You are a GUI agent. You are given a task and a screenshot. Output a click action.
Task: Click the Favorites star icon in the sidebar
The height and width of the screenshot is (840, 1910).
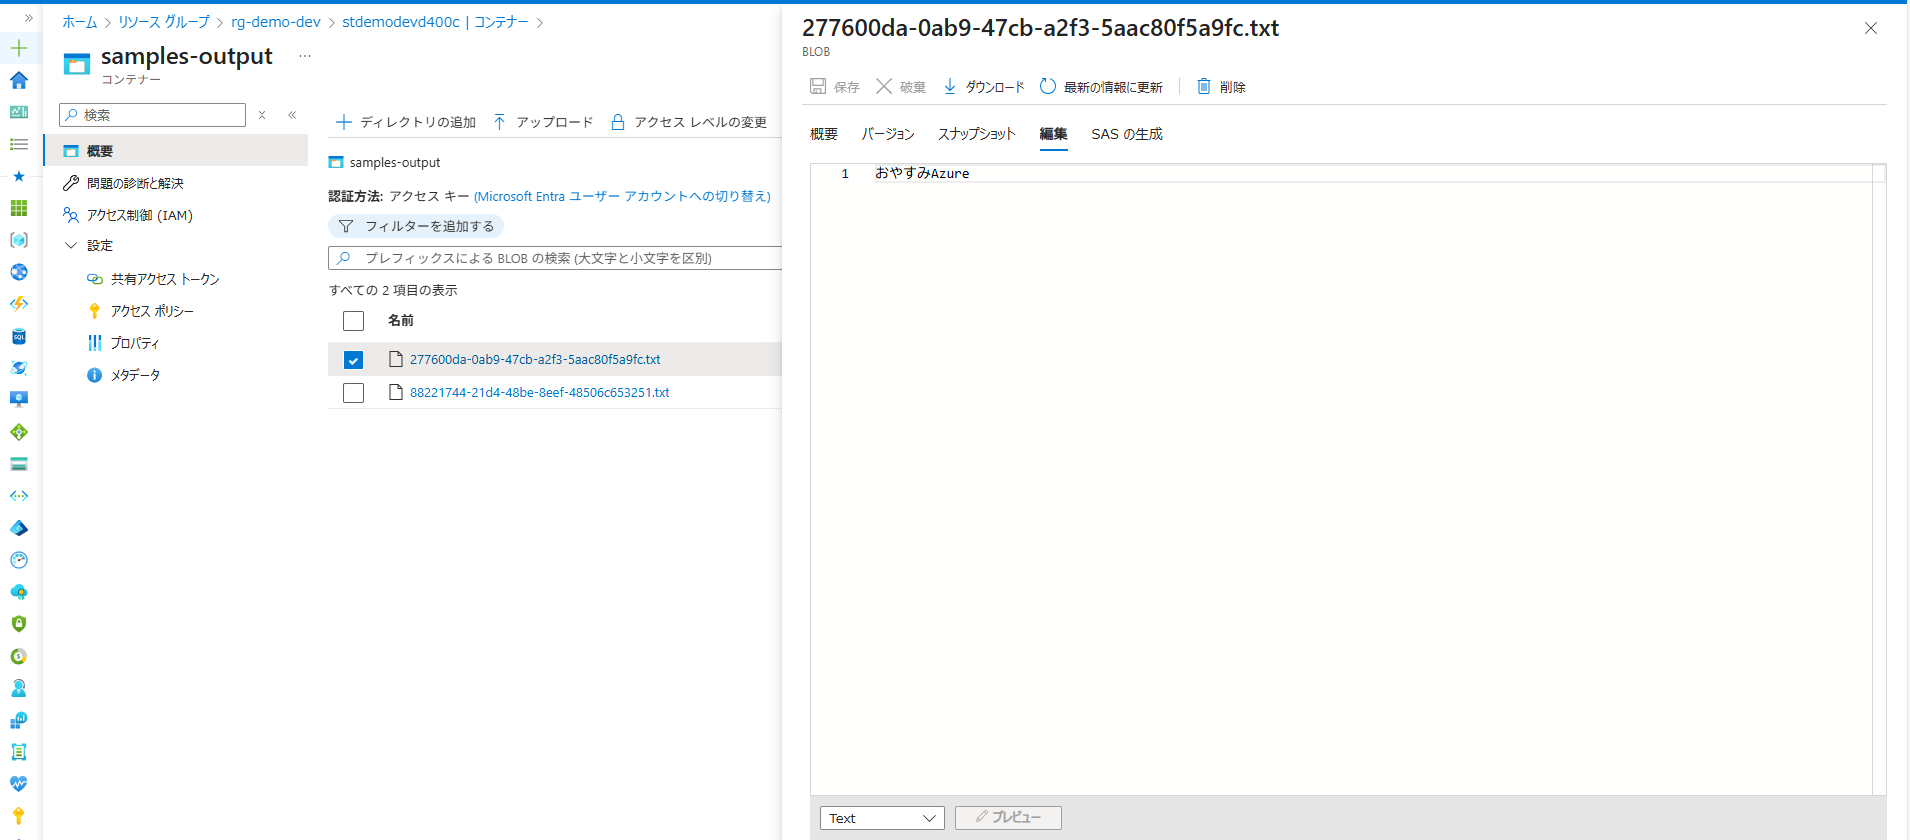[19, 176]
